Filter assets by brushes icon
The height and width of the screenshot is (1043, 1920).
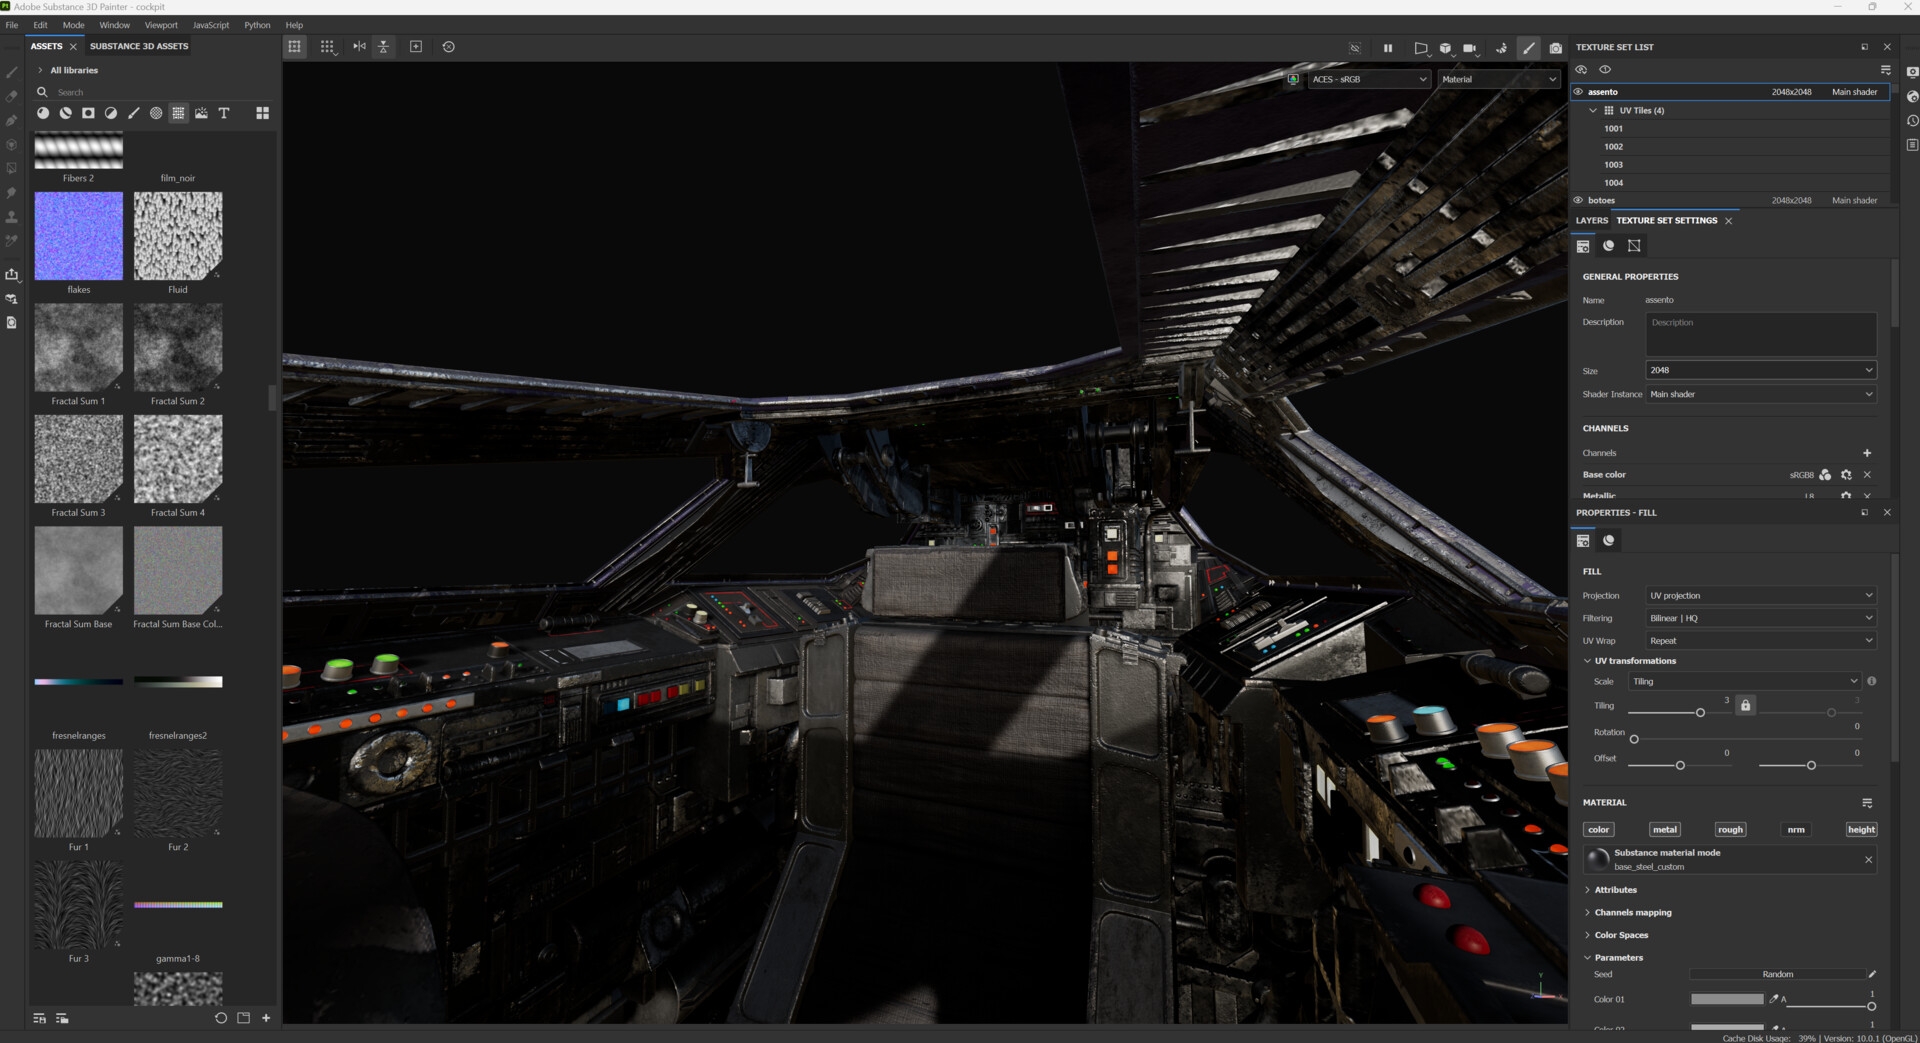coord(133,113)
